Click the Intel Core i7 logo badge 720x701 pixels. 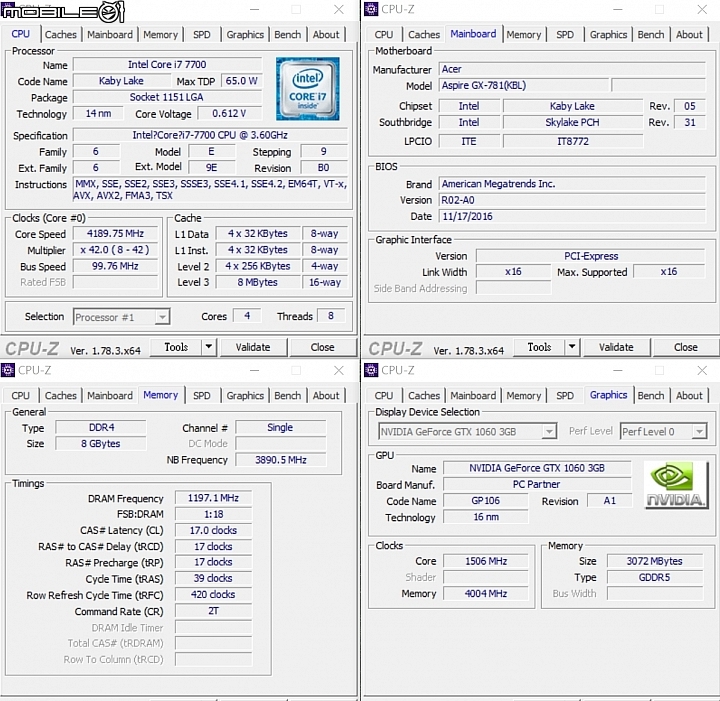308,89
